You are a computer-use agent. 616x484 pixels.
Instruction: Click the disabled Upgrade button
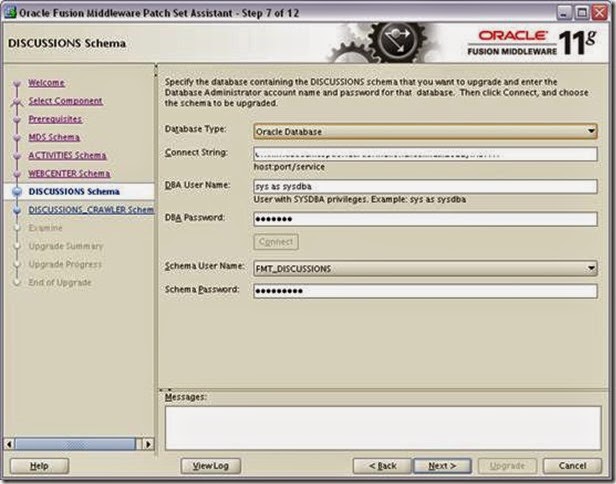point(507,466)
